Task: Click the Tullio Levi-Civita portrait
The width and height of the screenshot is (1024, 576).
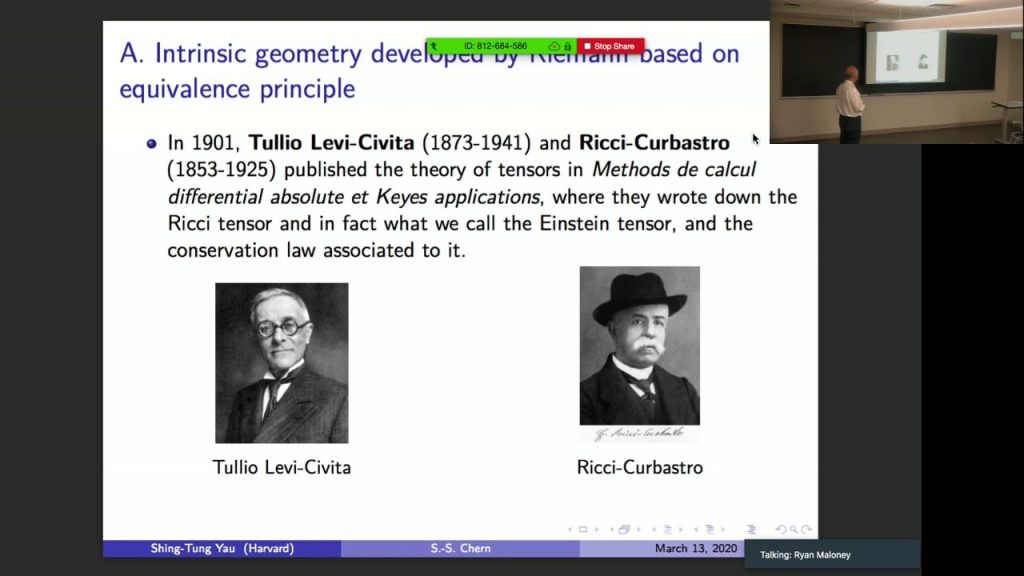Action: point(282,360)
